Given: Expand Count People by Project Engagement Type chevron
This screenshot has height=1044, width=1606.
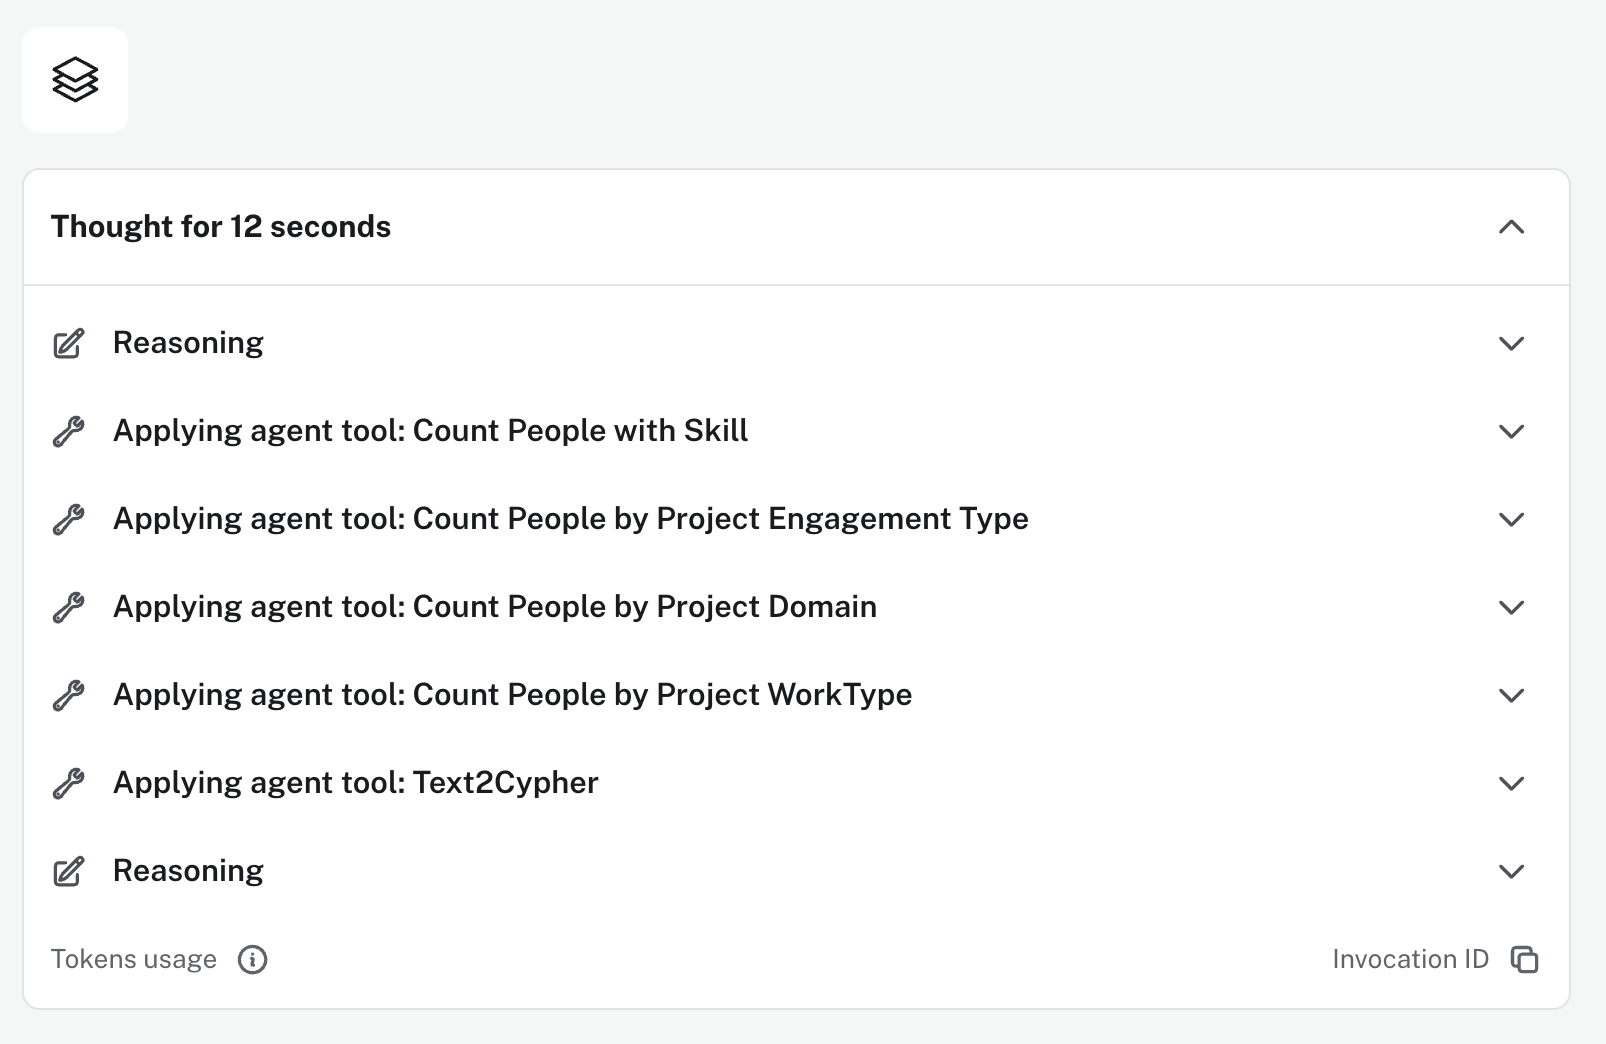Looking at the screenshot, I should 1511,520.
